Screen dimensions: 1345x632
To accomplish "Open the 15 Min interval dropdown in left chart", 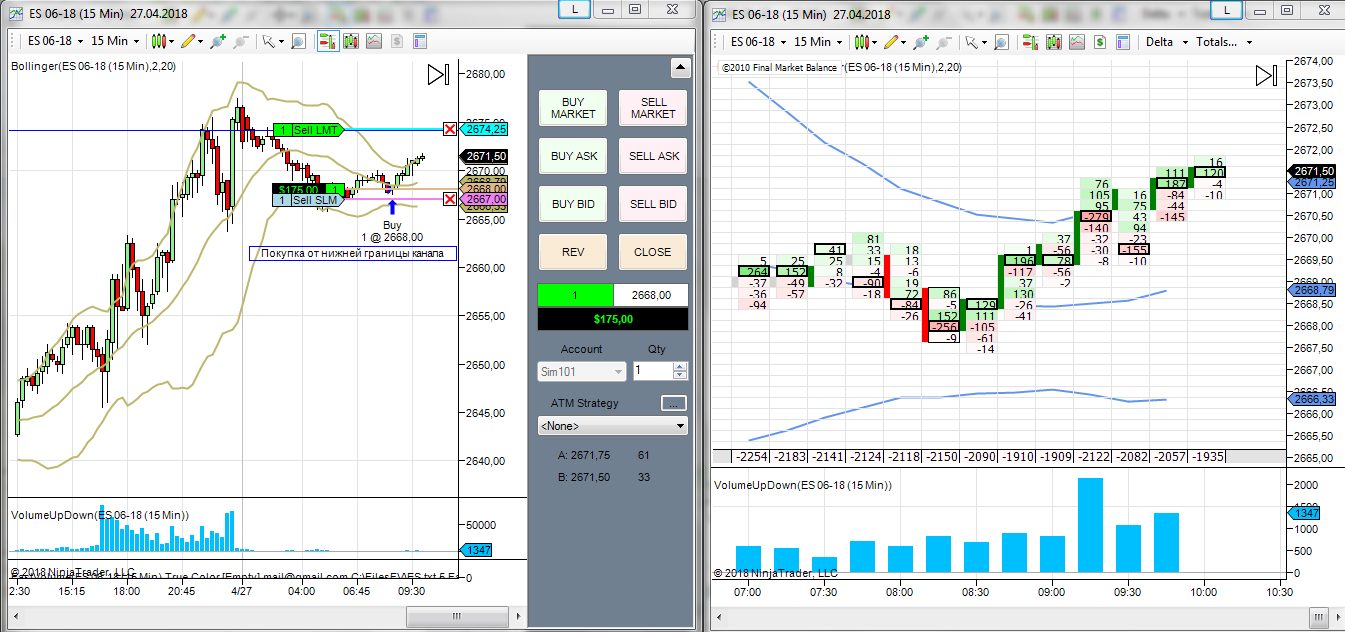I will click(115, 41).
